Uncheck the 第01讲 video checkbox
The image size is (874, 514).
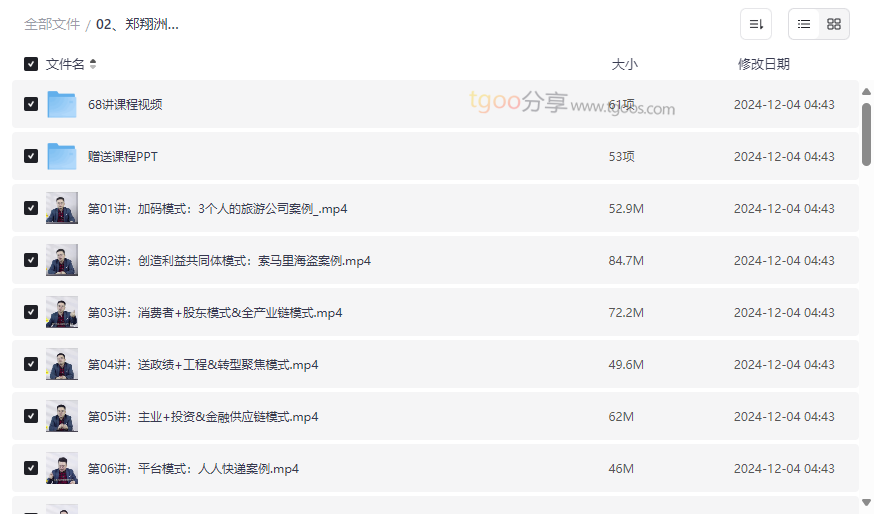pos(31,208)
